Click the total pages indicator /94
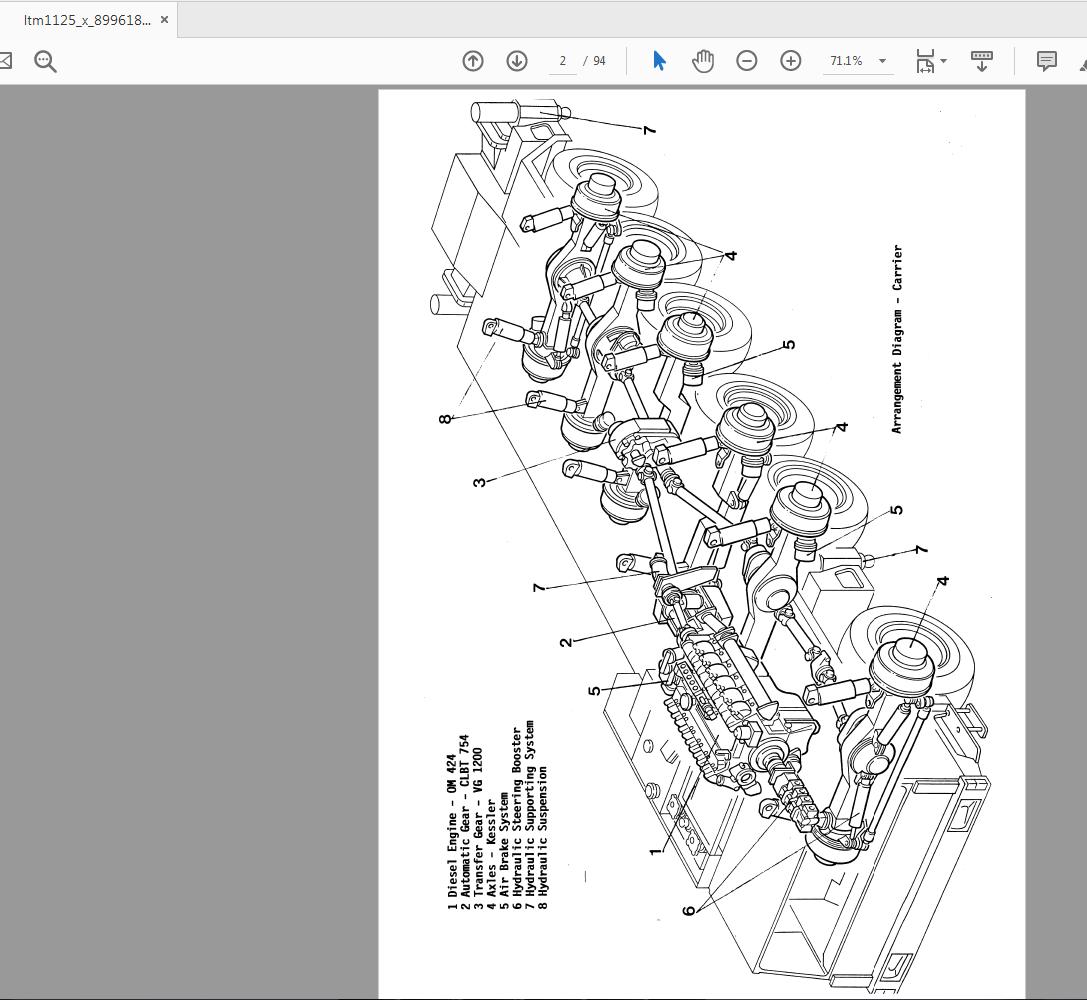Viewport: 1087px width, 1000px height. tap(596, 61)
